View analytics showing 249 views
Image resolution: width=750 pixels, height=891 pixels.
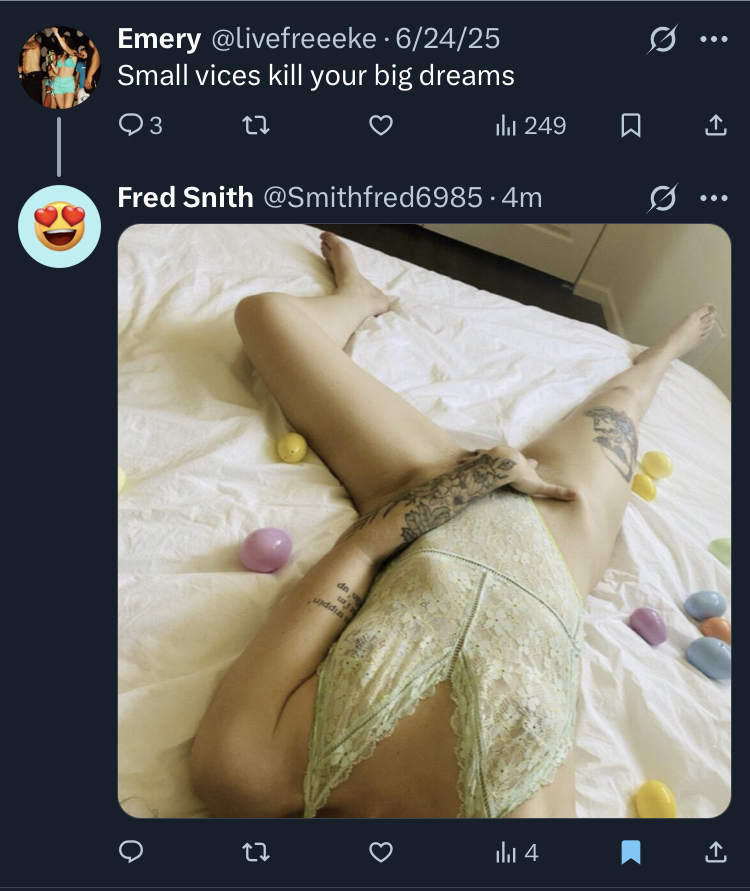click(531, 126)
